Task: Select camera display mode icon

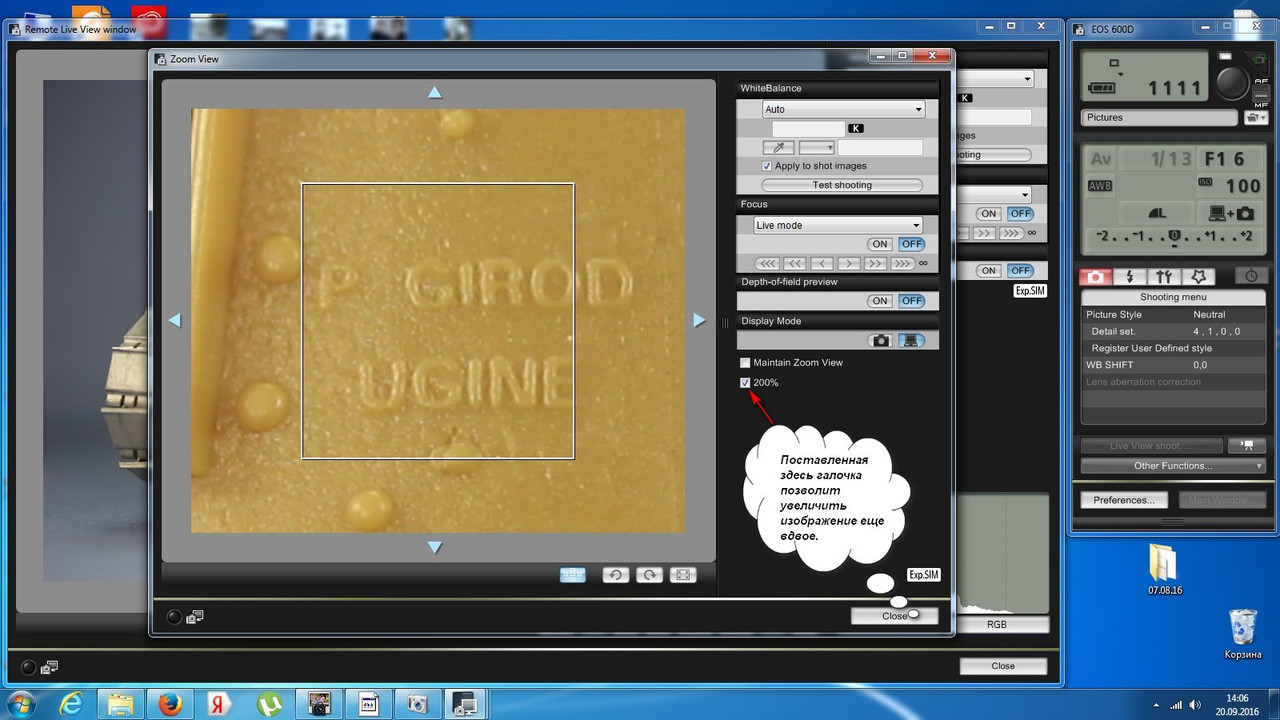Action: (880, 341)
